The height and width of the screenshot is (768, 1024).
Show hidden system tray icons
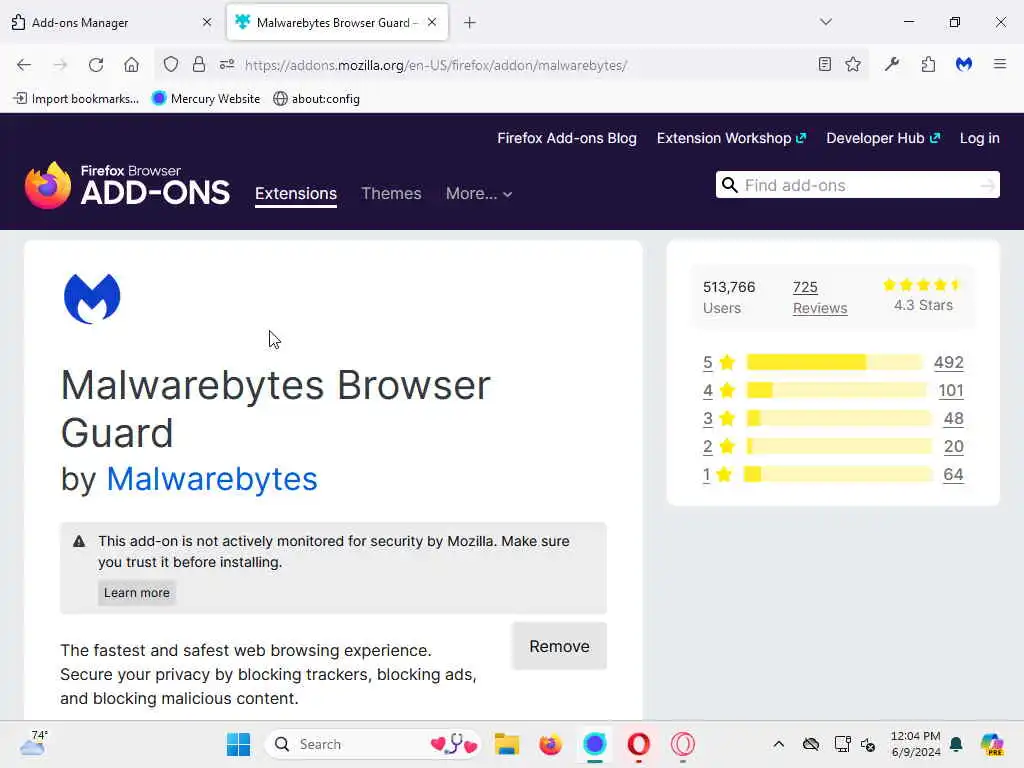click(778, 744)
